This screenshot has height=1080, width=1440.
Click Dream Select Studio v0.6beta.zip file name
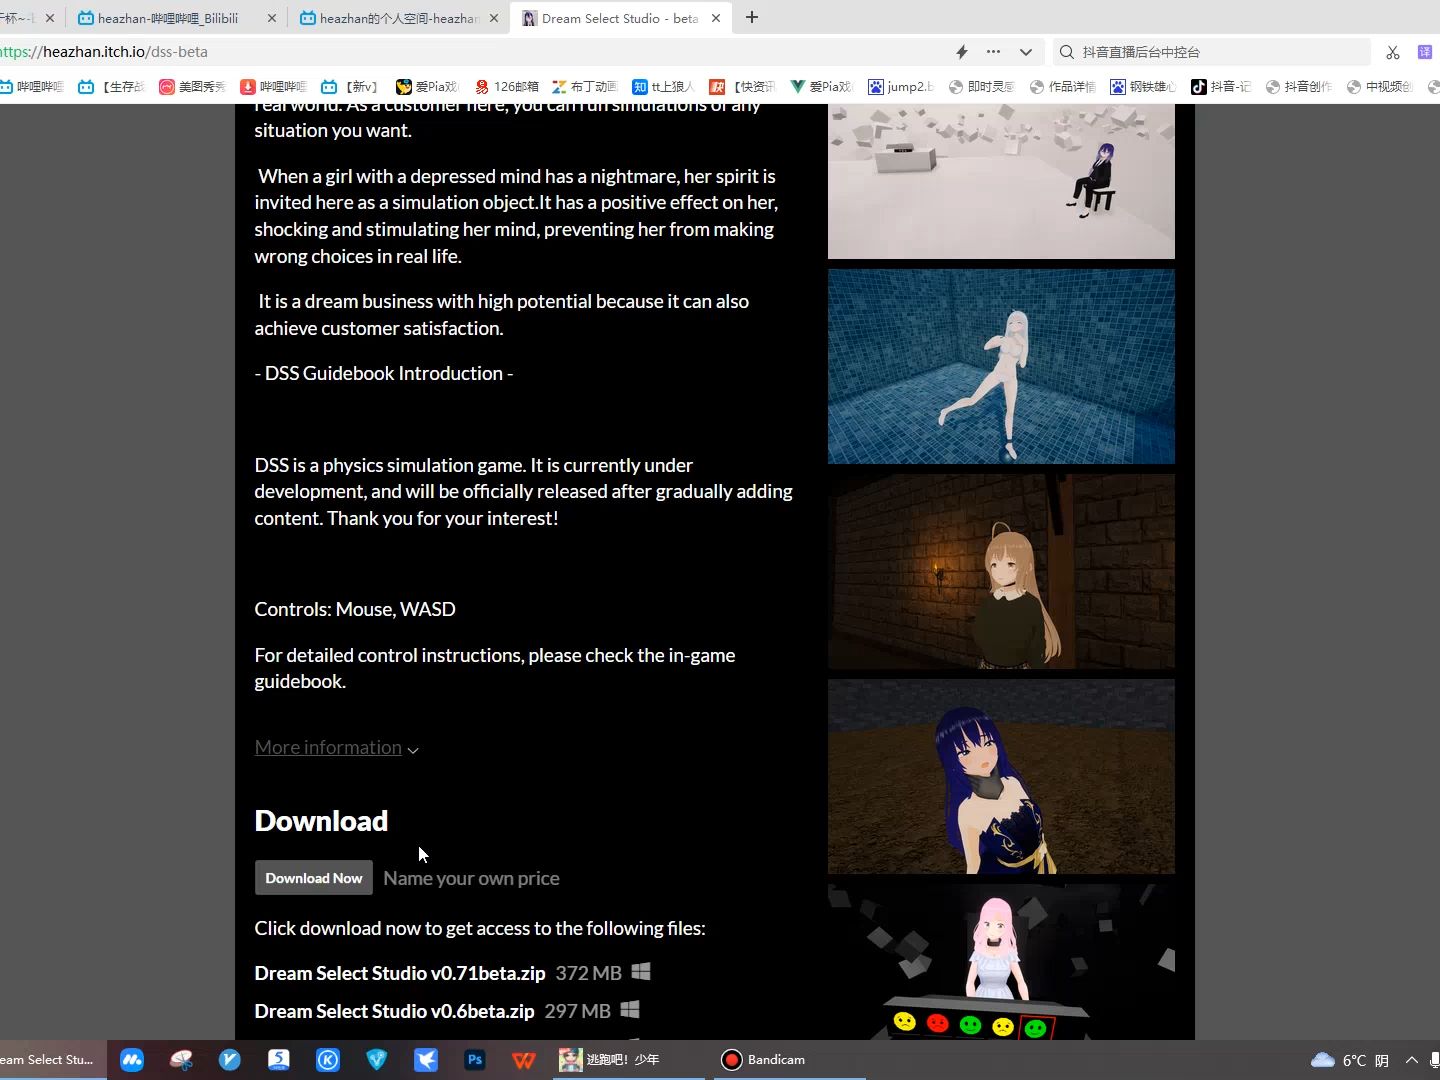(x=394, y=1011)
